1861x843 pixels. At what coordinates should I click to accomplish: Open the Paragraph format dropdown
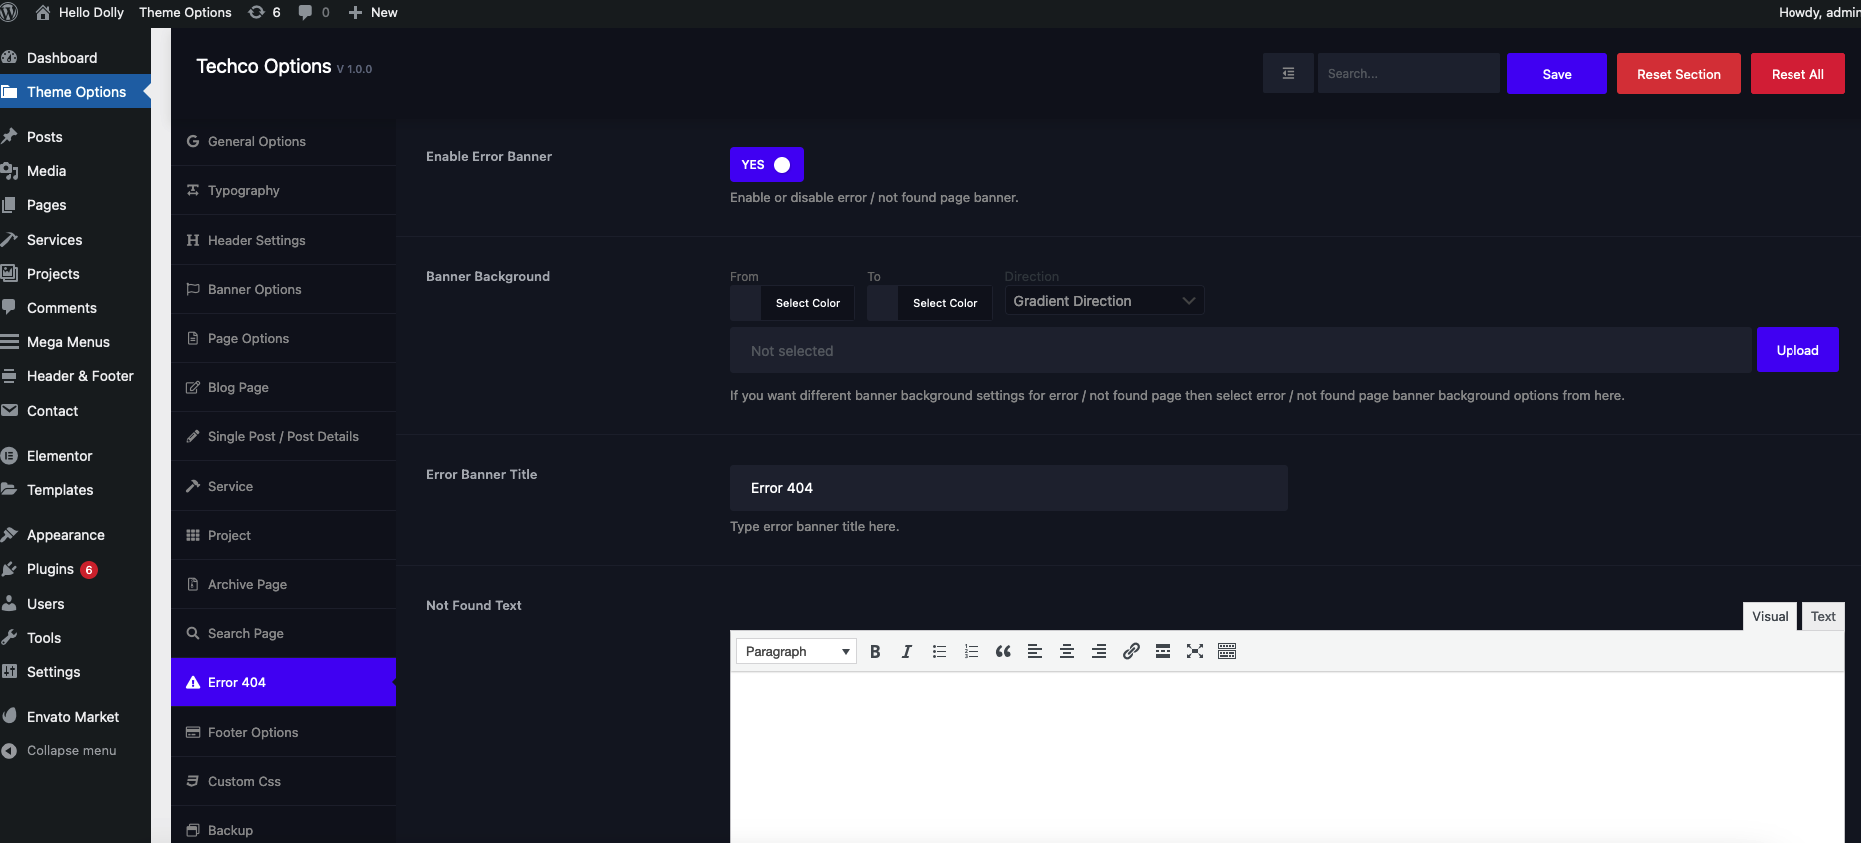click(x=796, y=652)
